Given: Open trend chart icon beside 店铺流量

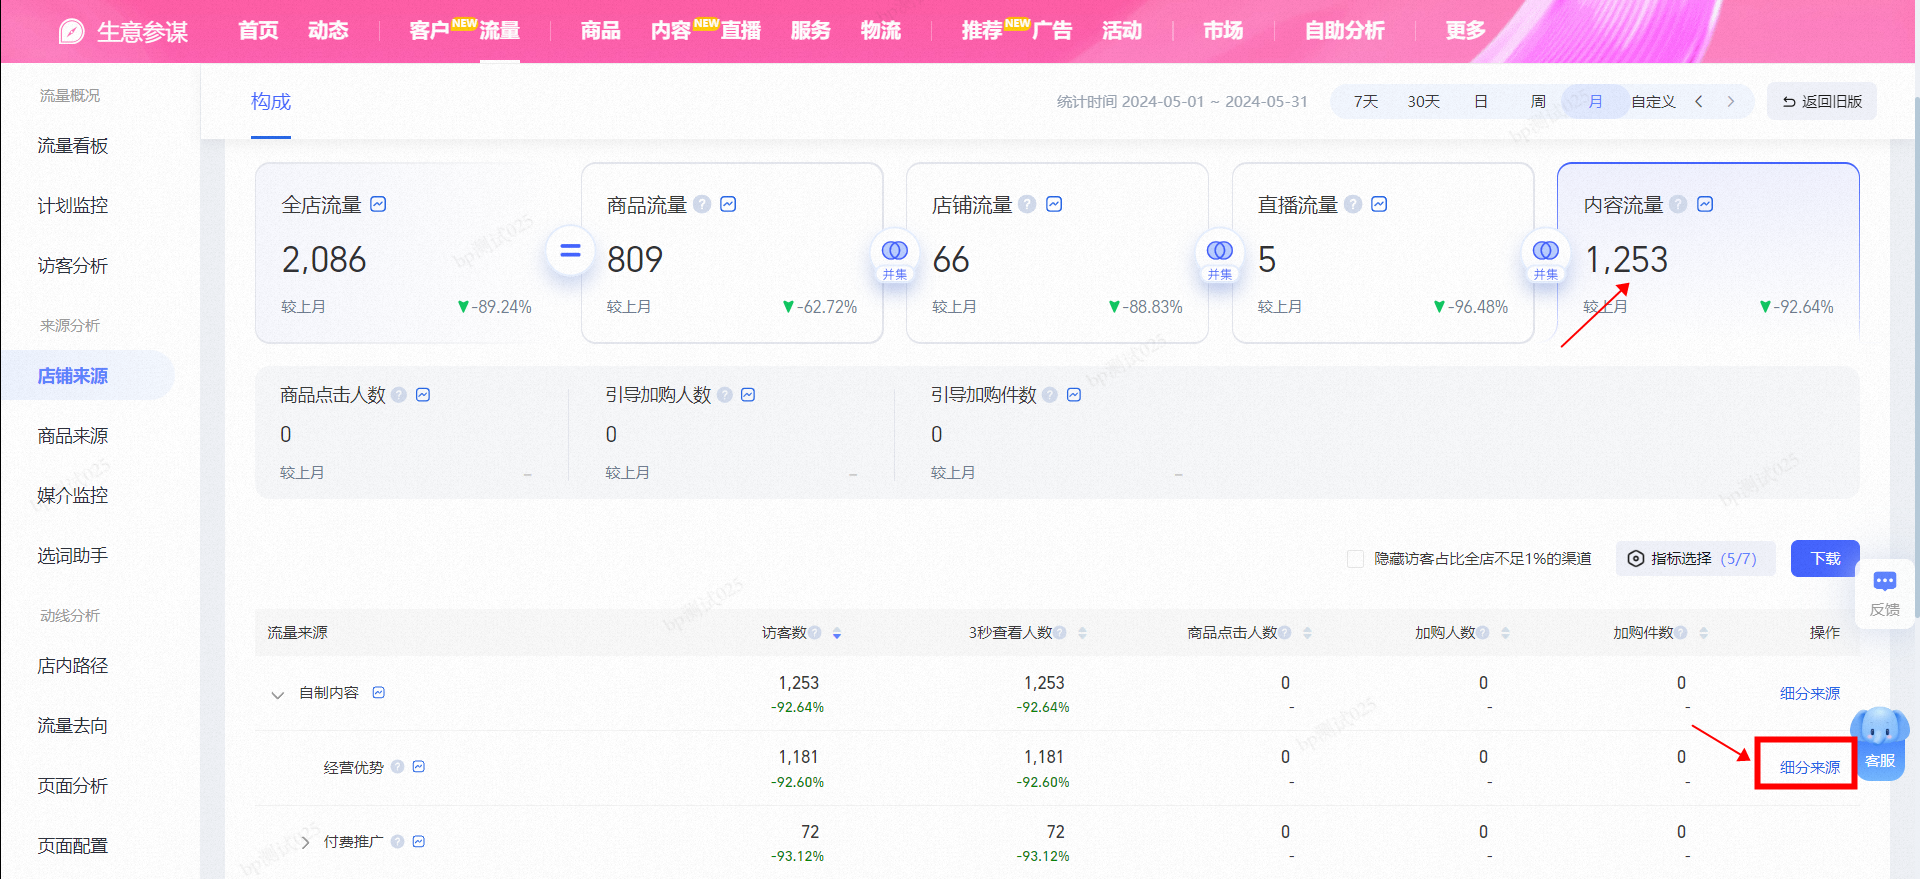Looking at the screenshot, I should tap(1054, 204).
